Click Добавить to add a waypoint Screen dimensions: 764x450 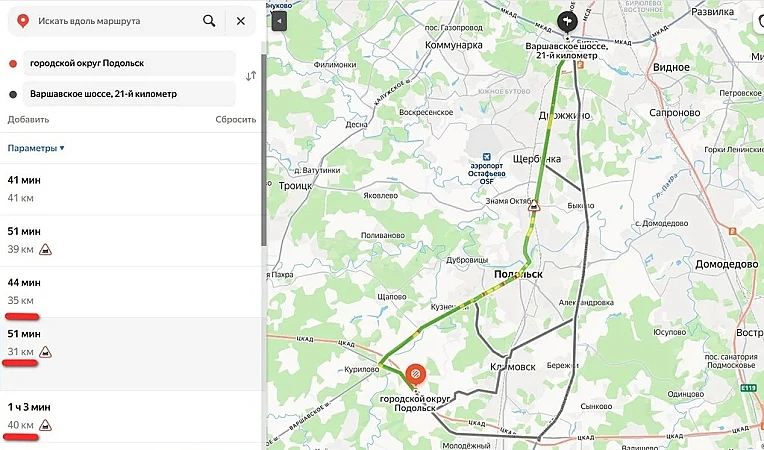(x=28, y=119)
